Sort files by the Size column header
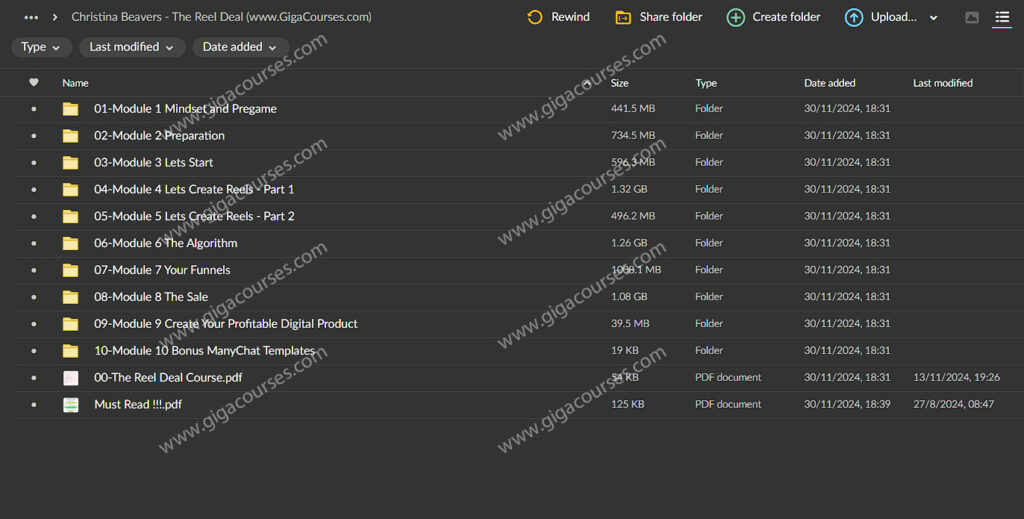Image resolution: width=1024 pixels, height=519 pixels. click(x=620, y=83)
